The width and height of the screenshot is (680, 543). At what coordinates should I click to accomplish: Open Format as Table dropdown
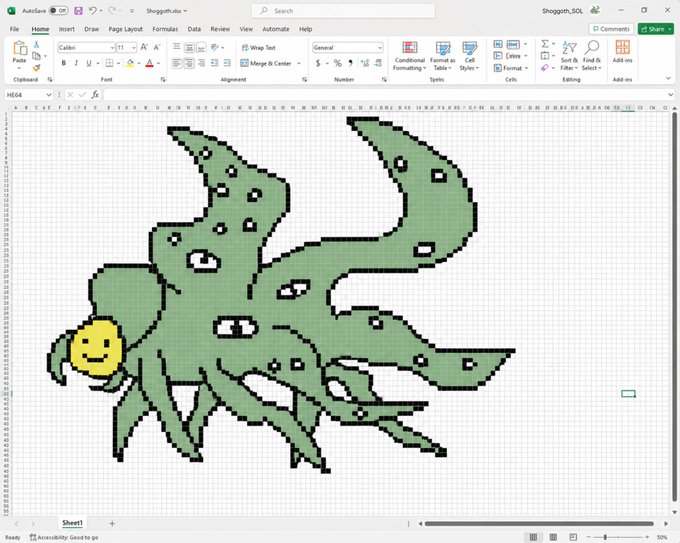(442, 56)
